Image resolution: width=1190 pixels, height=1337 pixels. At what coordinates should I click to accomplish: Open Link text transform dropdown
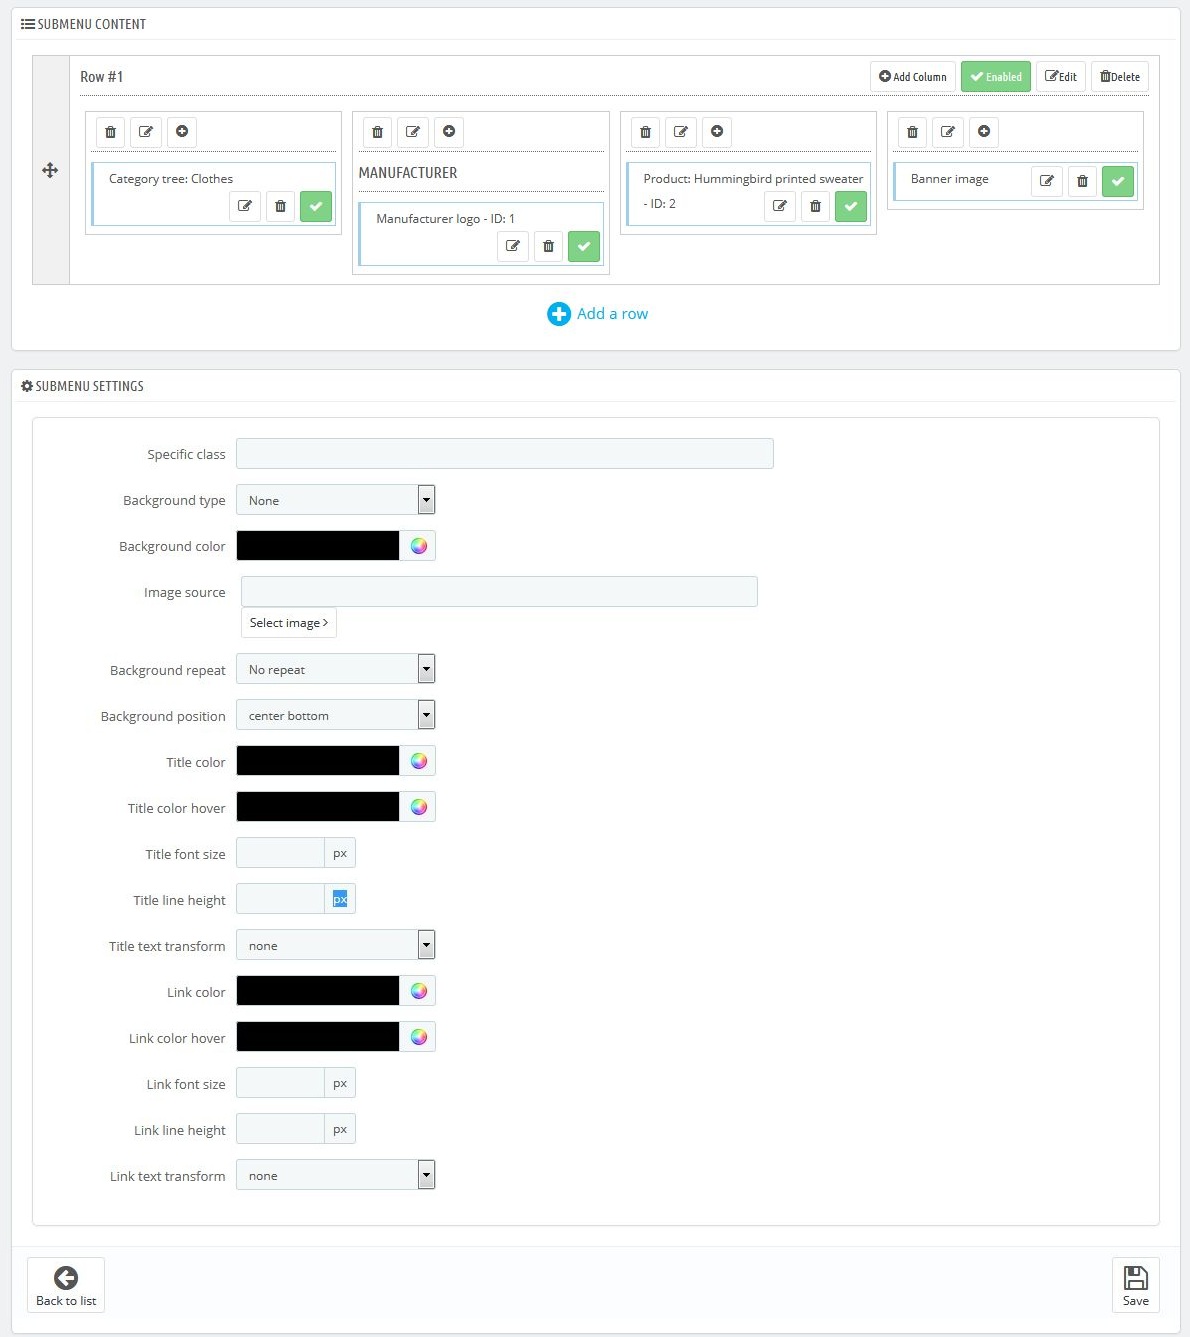336,1175
